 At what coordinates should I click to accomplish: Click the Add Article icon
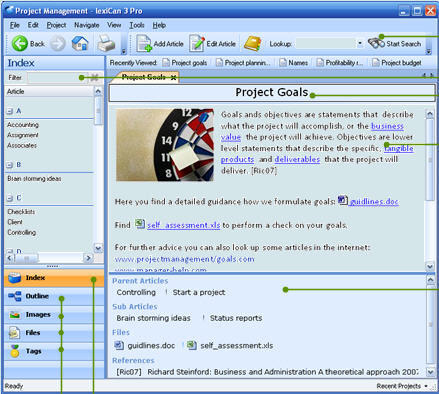(144, 44)
